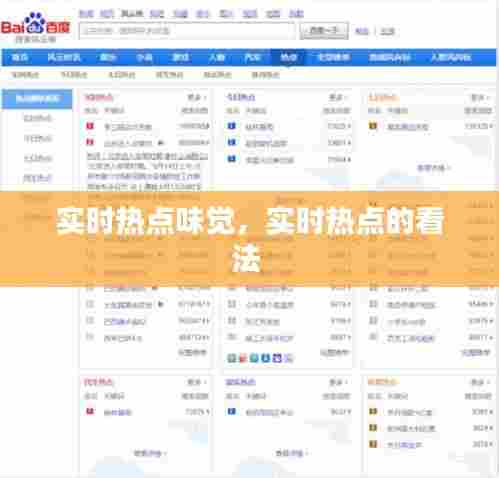Select 今日热点 in the sub-navigation row
The image size is (499, 478).
74,75
